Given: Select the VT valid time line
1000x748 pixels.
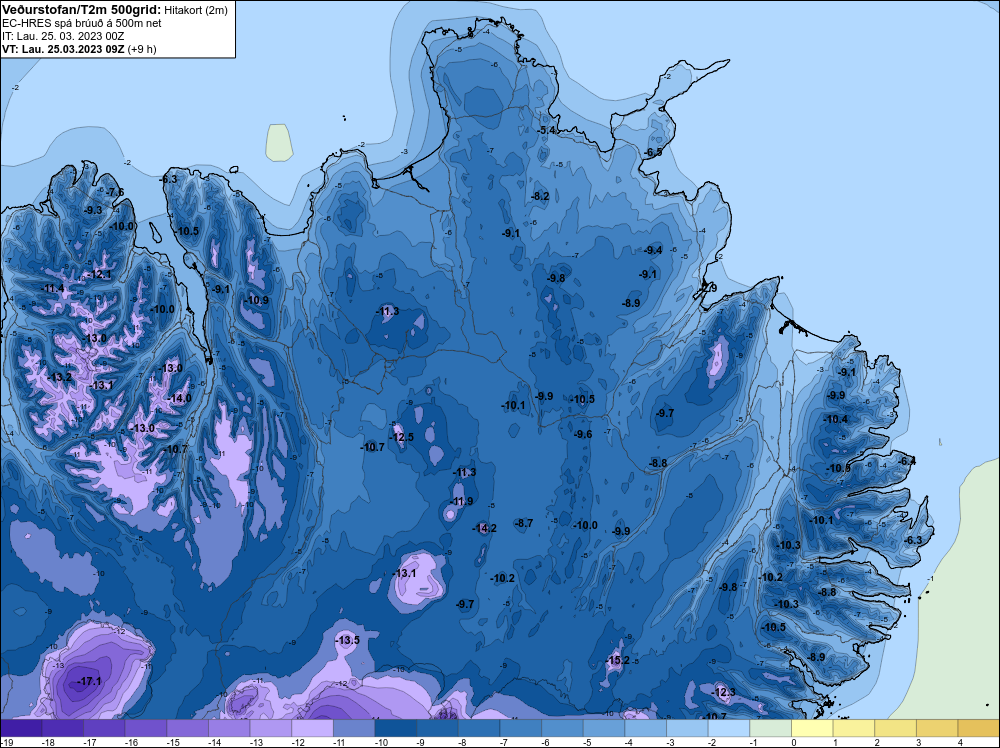Looking at the screenshot, I should coord(79,48).
